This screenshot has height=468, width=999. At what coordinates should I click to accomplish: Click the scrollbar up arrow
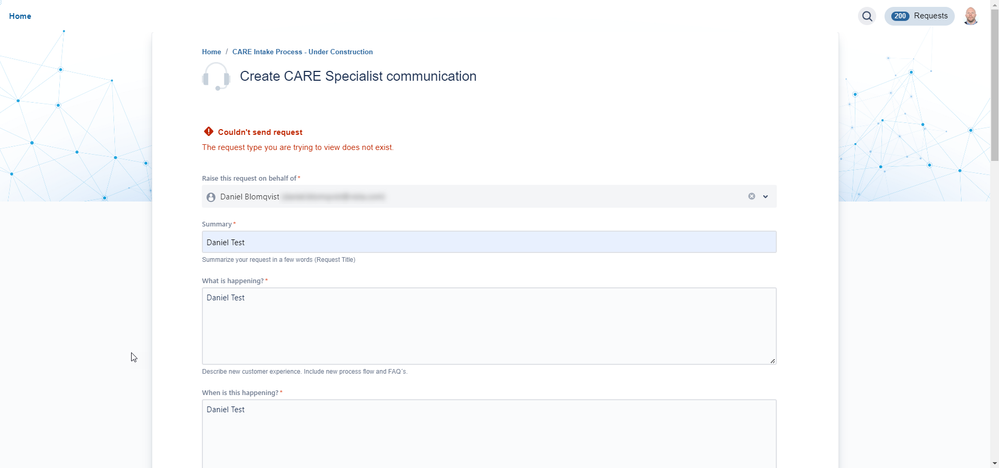coord(994,5)
